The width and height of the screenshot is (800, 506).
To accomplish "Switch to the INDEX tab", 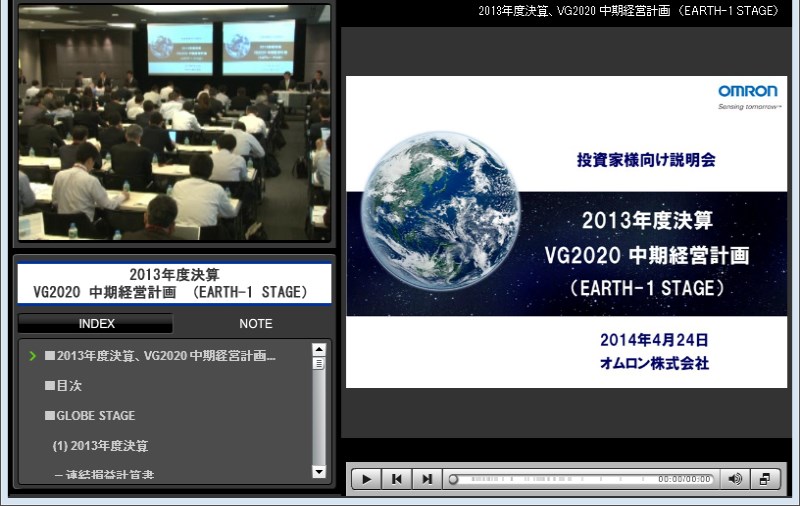I will point(95,323).
